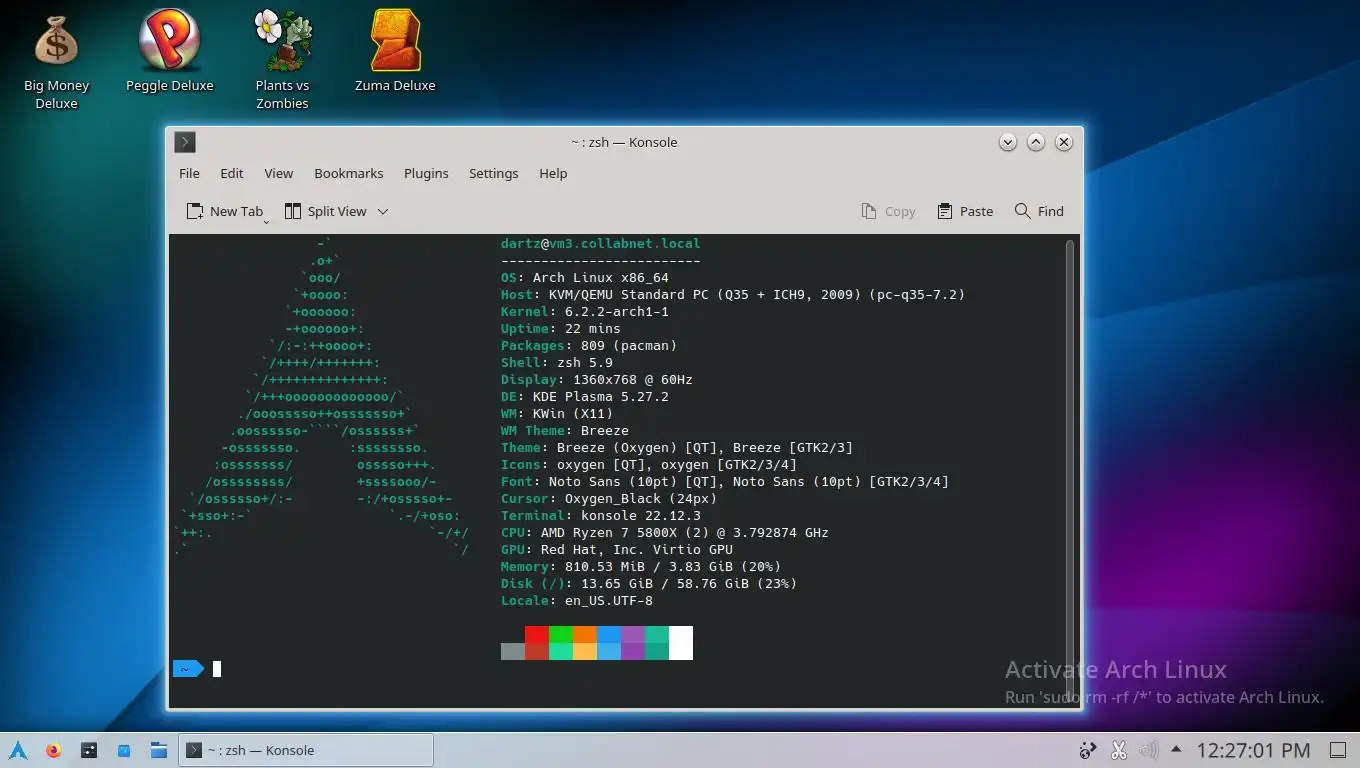1360x768 pixels.
Task: Click the Konsole task in the taskbar
Action: [x=306, y=750]
